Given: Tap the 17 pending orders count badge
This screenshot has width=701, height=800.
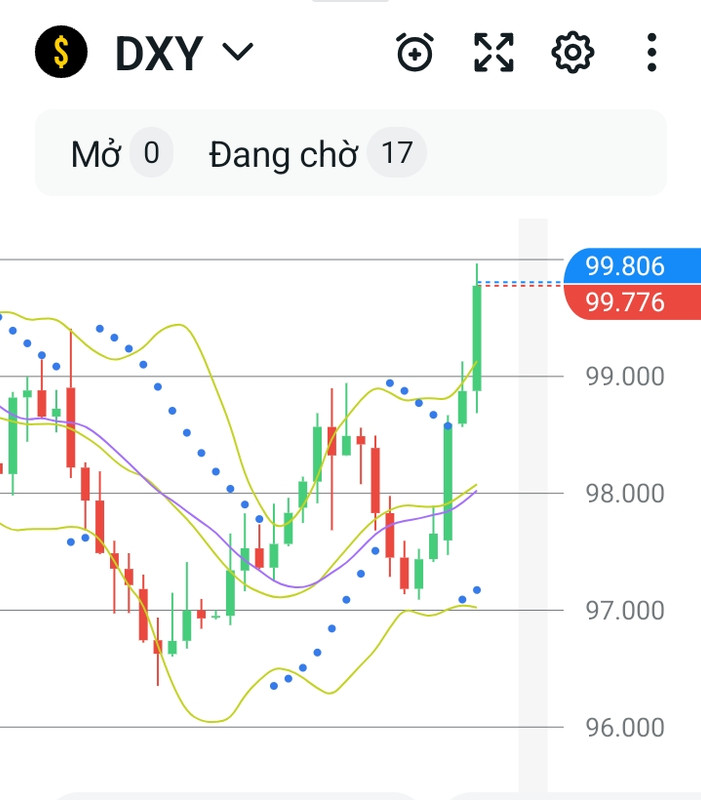Looking at the screenshot, I should (396, 153).
